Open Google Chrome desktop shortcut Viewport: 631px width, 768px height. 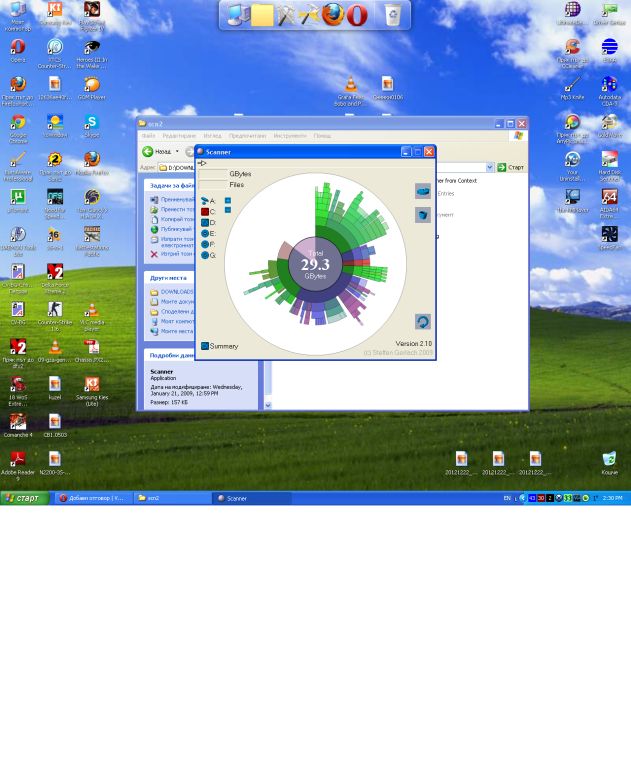click(x=17, y=124)
